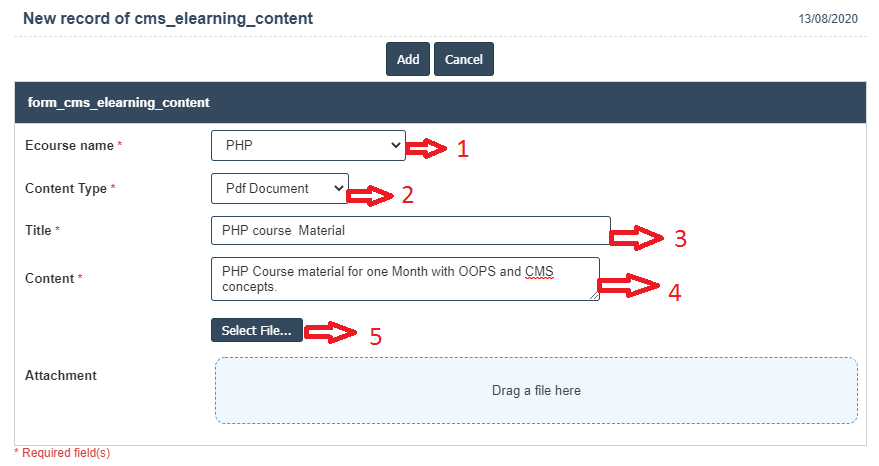Image resolution: width=879 pixels, height=466 pixels.
Task: Click the 'New record of cms_elearning_content' heading
Action: (x=168, y=18)
